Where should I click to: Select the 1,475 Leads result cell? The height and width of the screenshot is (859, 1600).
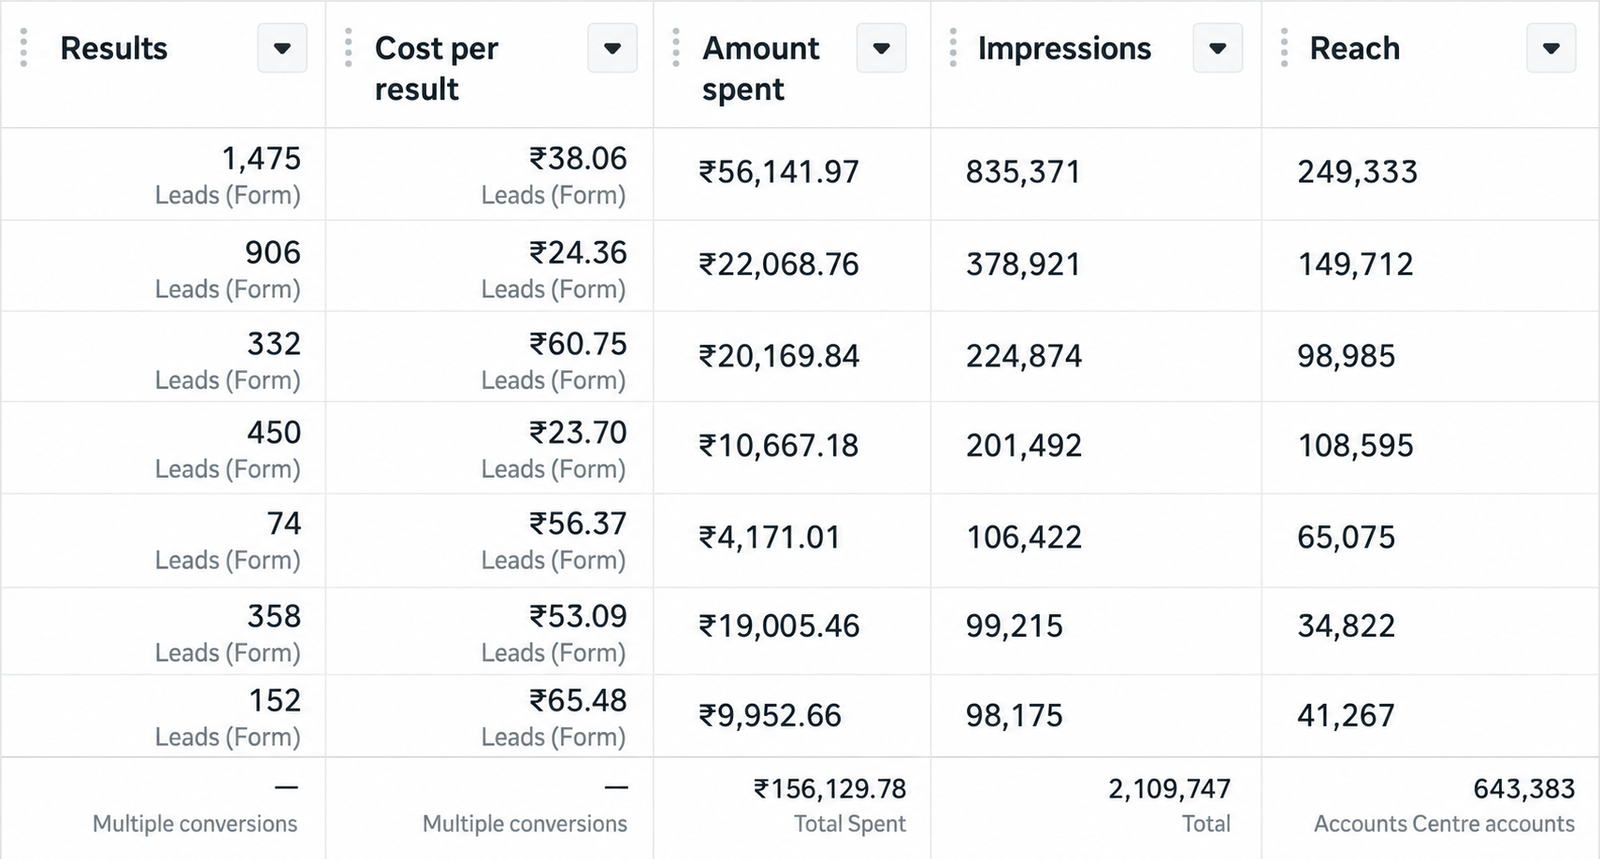(163, 174)
